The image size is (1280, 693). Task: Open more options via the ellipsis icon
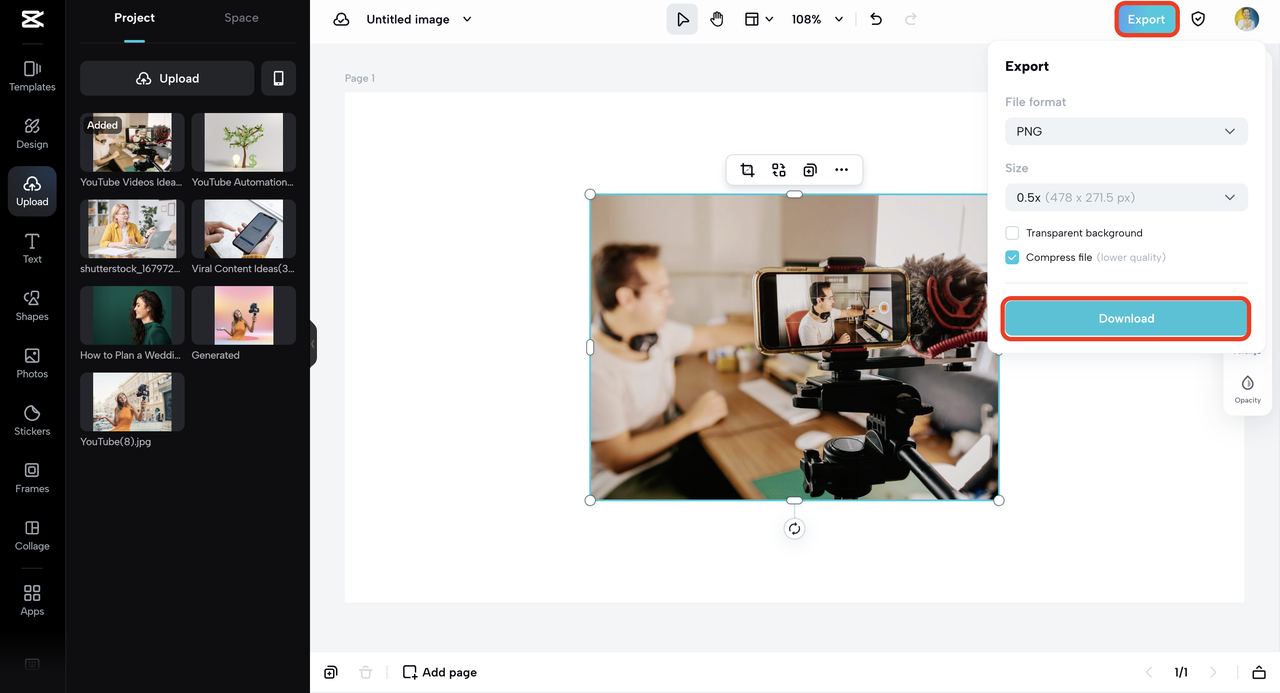[x=841, y=170]
